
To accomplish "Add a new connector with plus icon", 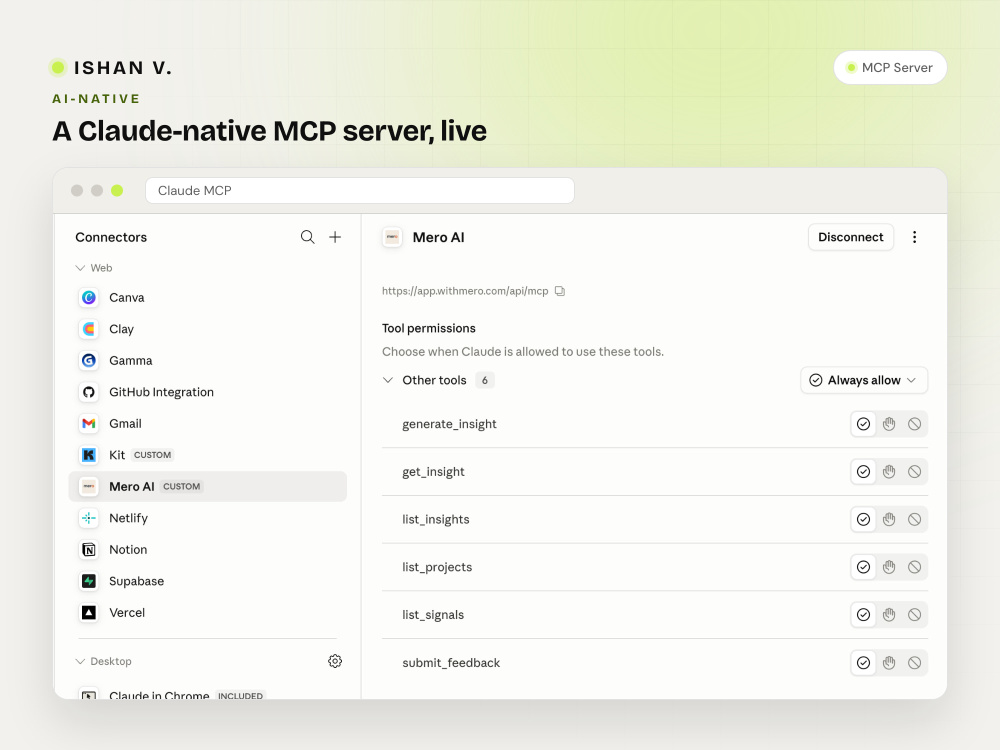I will pos(335,237).
